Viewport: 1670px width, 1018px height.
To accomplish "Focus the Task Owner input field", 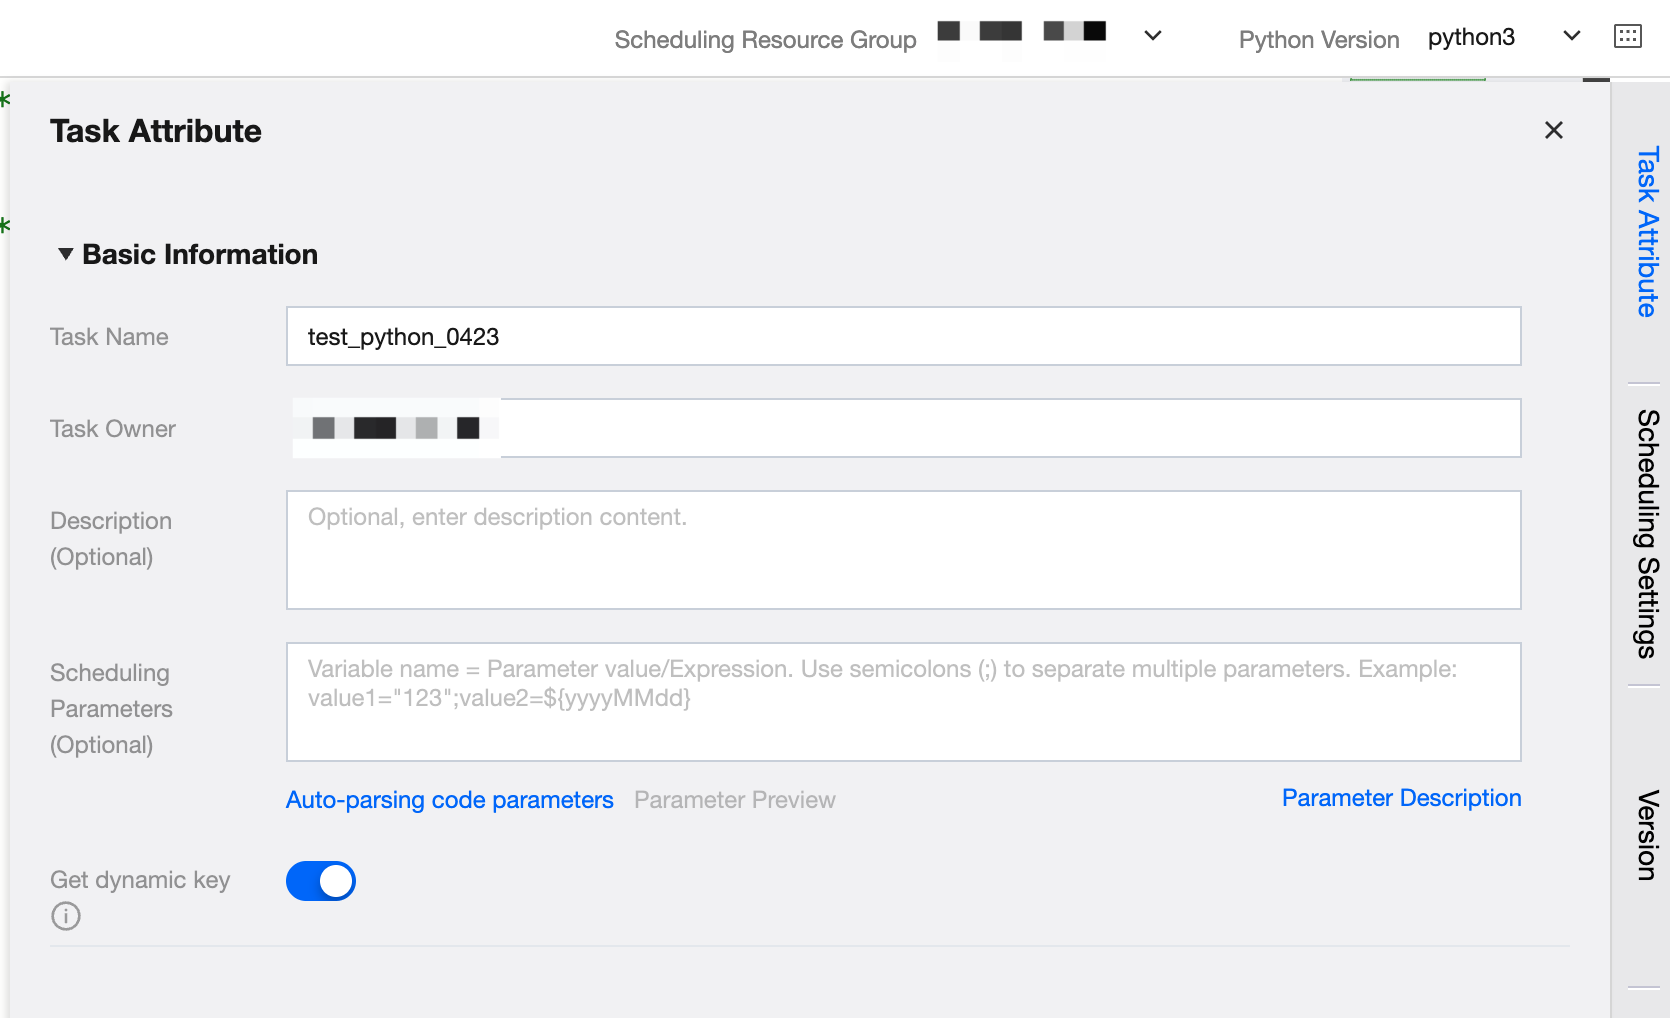I will click(x=1008, y=429).
